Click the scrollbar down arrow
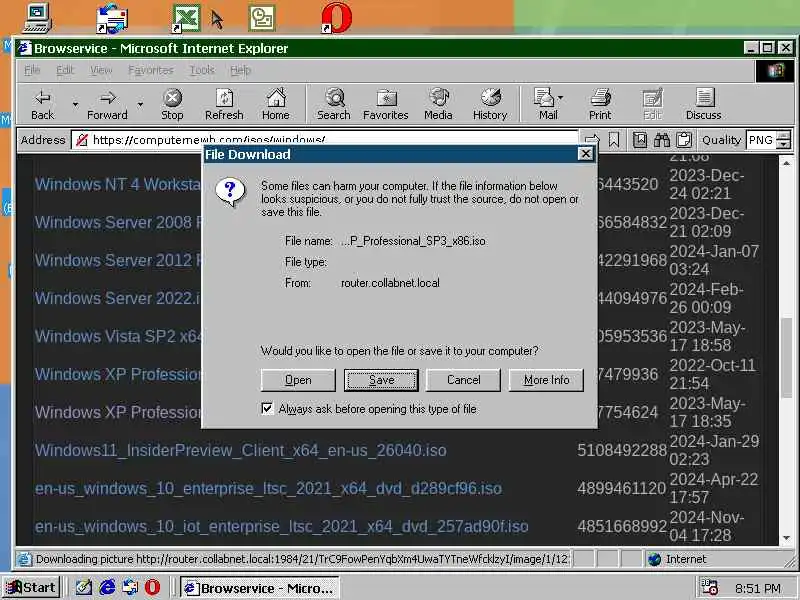The width and height of the screenshot is (800, 600). coord(786,538)
